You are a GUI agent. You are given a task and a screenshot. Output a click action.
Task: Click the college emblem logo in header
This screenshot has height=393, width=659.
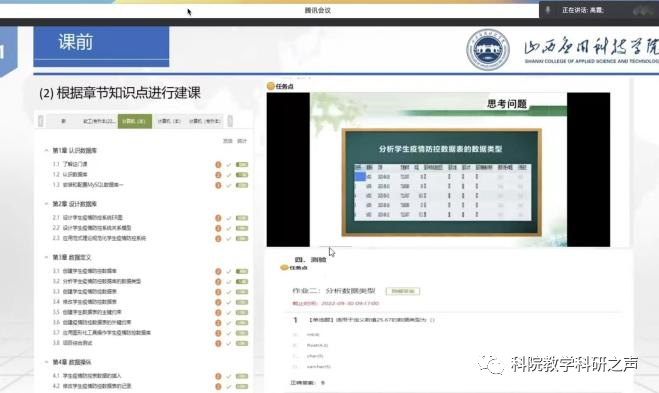coord(488,50)
